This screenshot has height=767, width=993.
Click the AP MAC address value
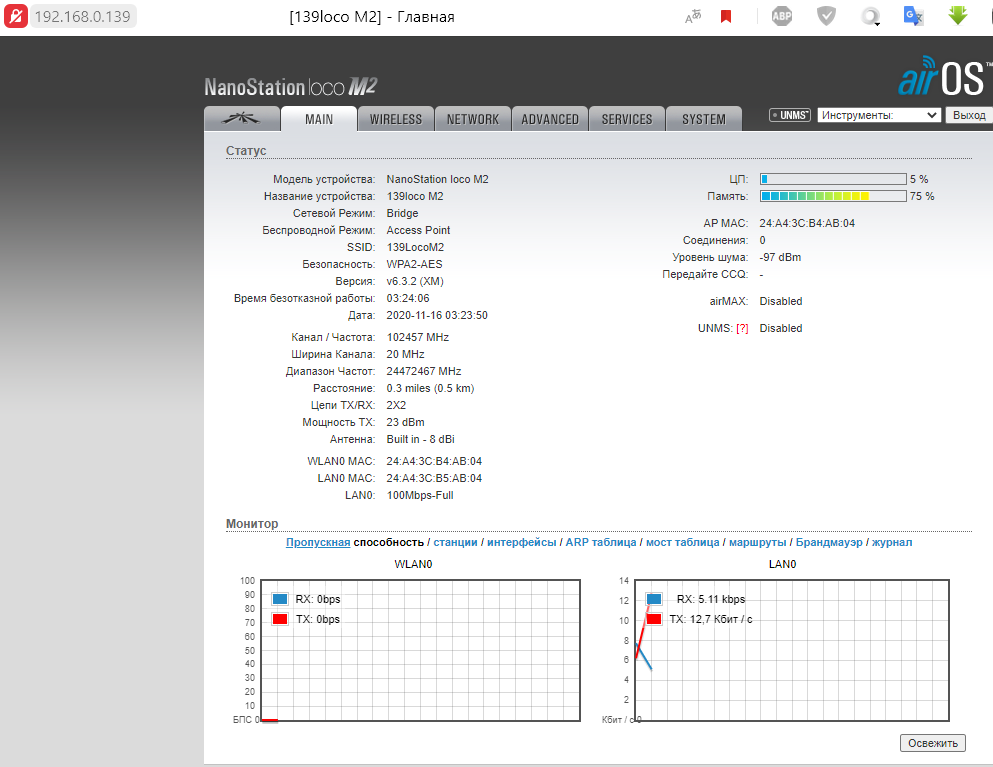[x=807, y=223]
